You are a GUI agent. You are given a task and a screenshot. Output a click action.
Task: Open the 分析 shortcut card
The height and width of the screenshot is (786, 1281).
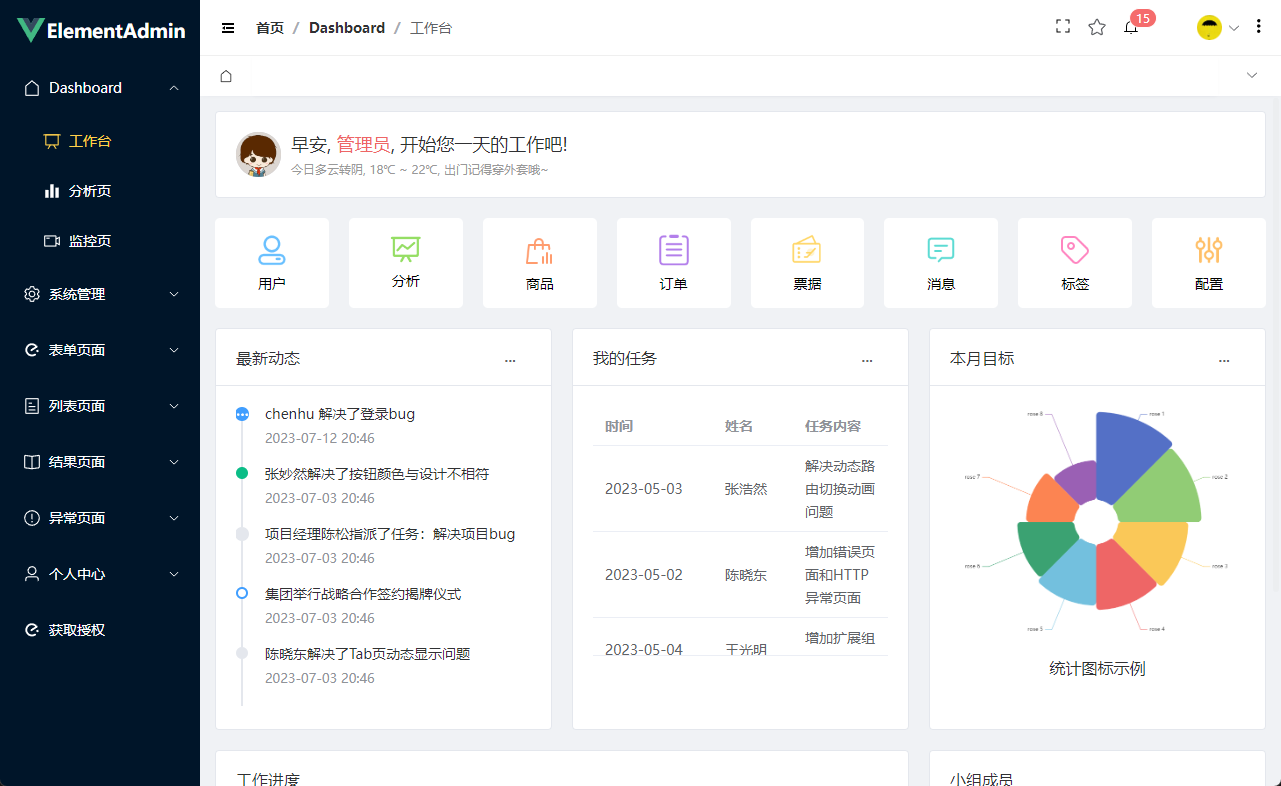point(406,263)
